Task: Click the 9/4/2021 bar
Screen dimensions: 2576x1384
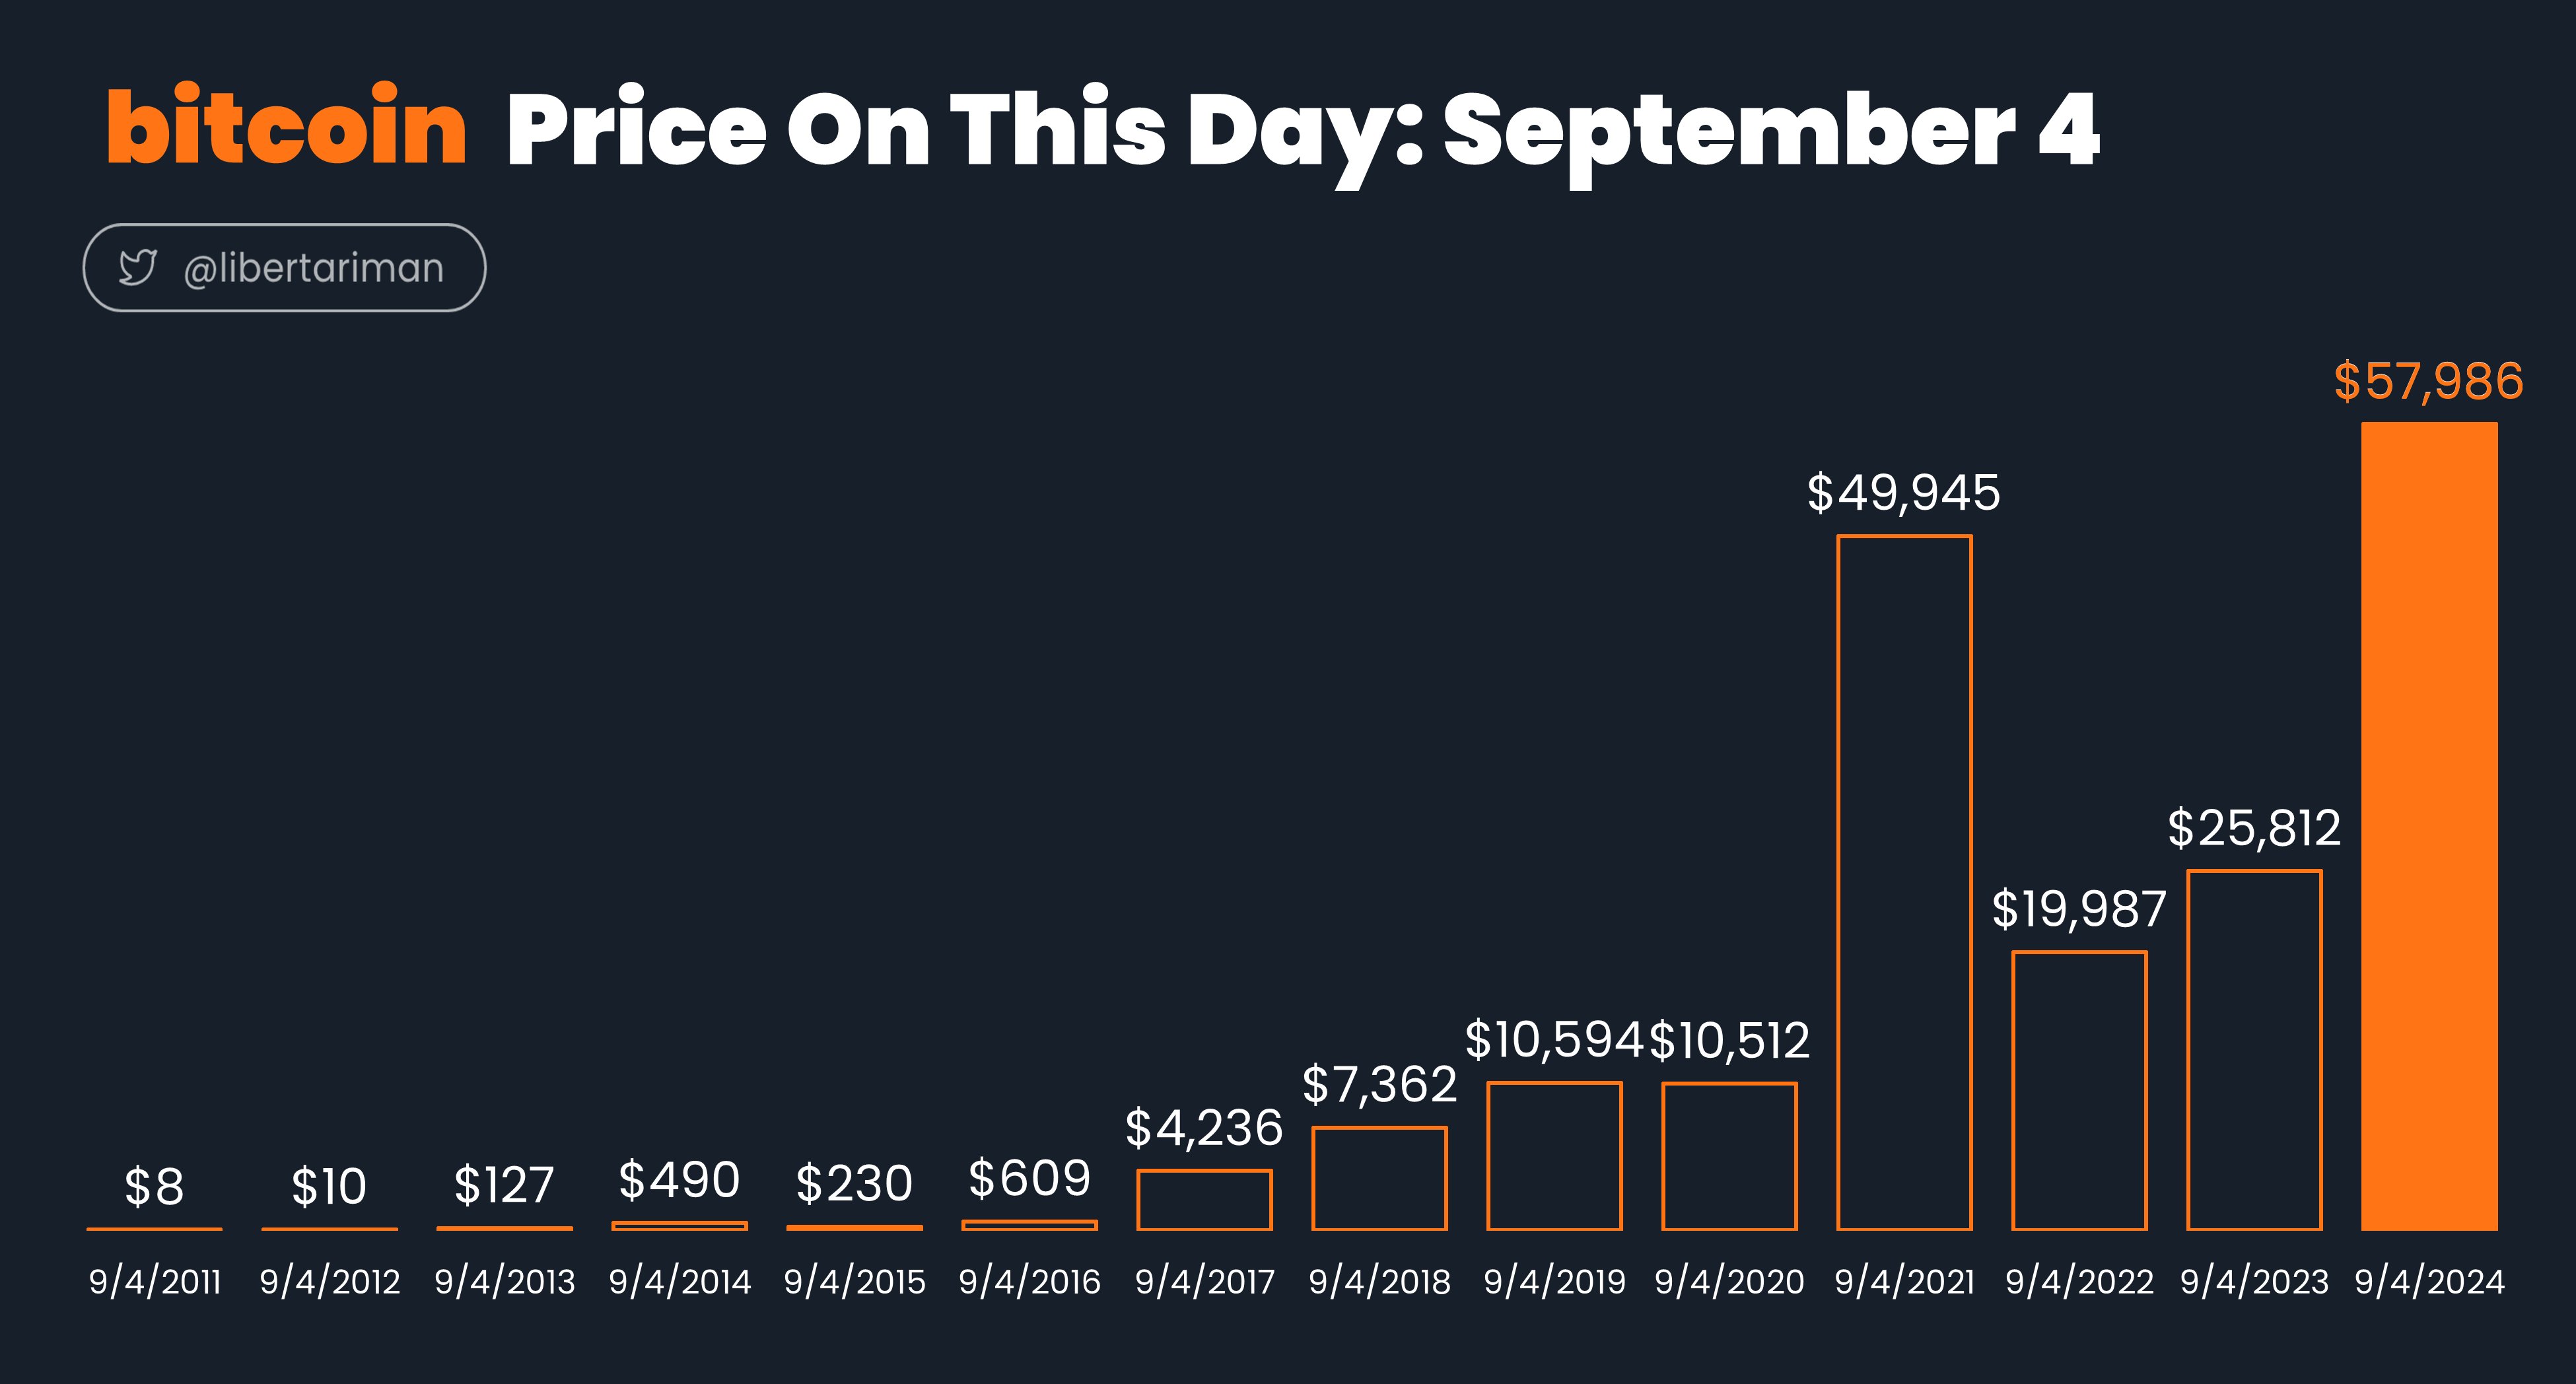Action: tap(1904, 883)
